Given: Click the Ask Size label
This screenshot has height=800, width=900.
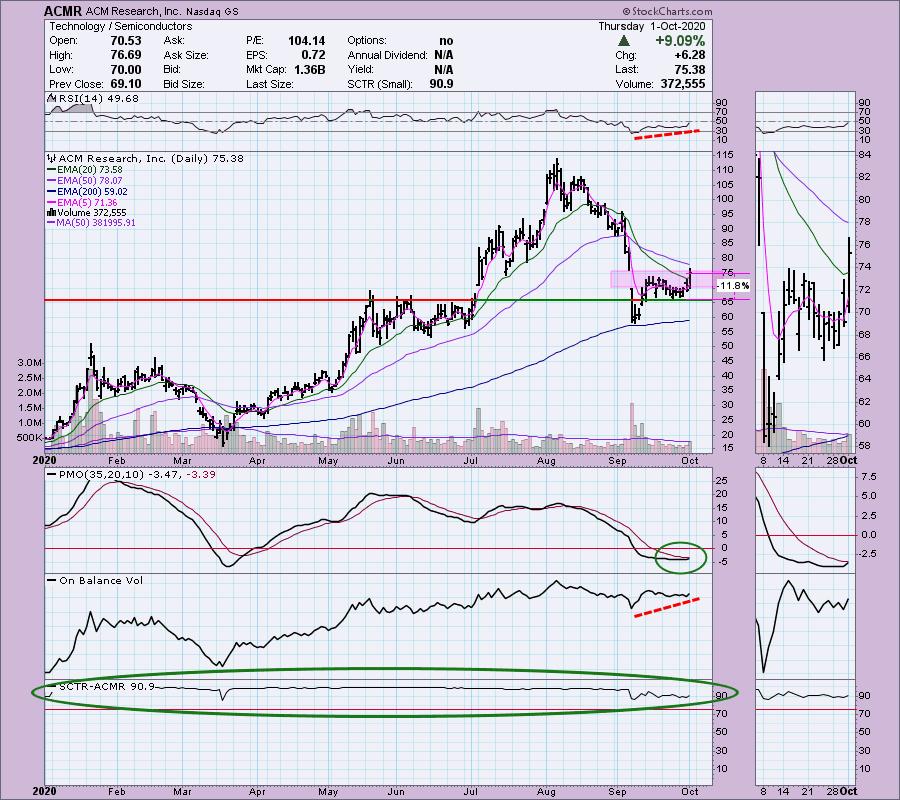Looking at the screenshot, I should pos(186,55).
